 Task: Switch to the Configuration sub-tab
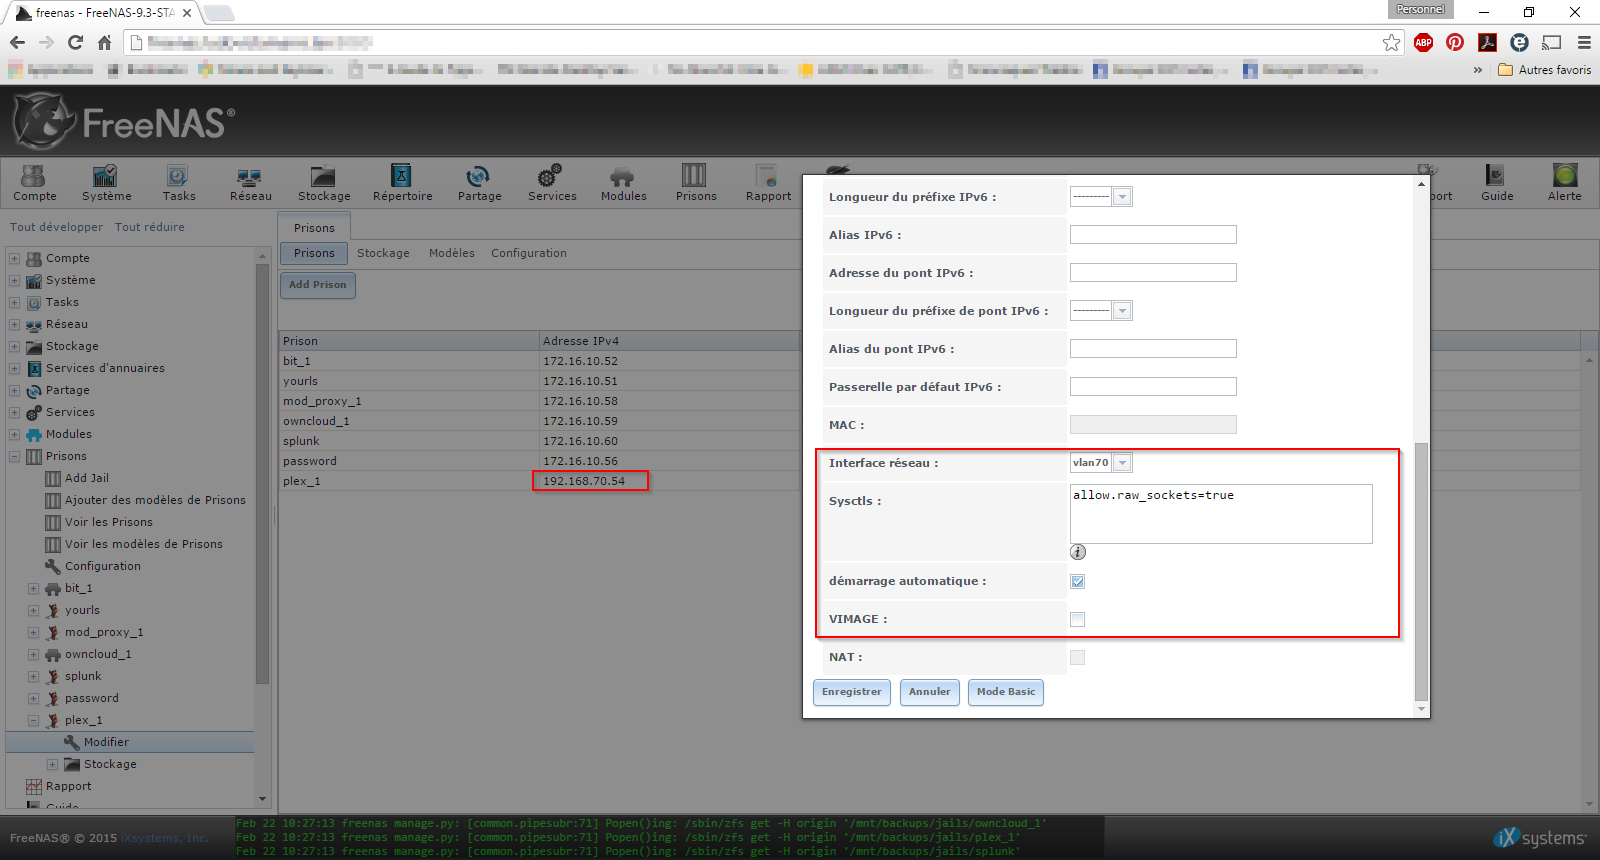point(529,253)
